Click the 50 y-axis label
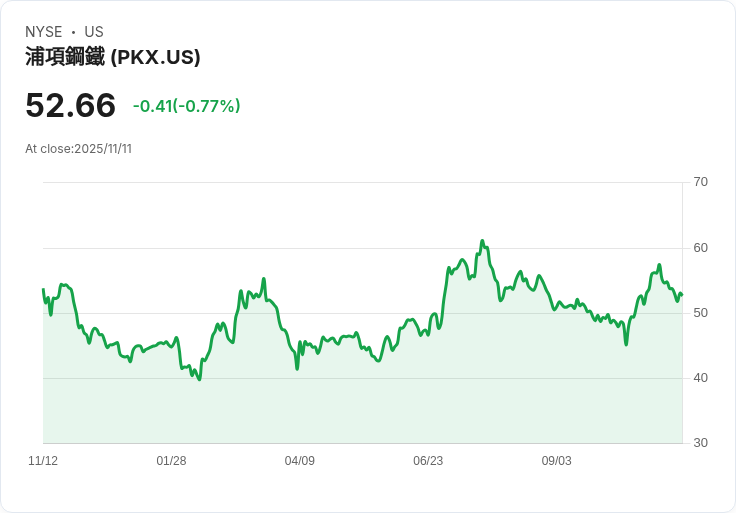736x513 pixels. 701,313
